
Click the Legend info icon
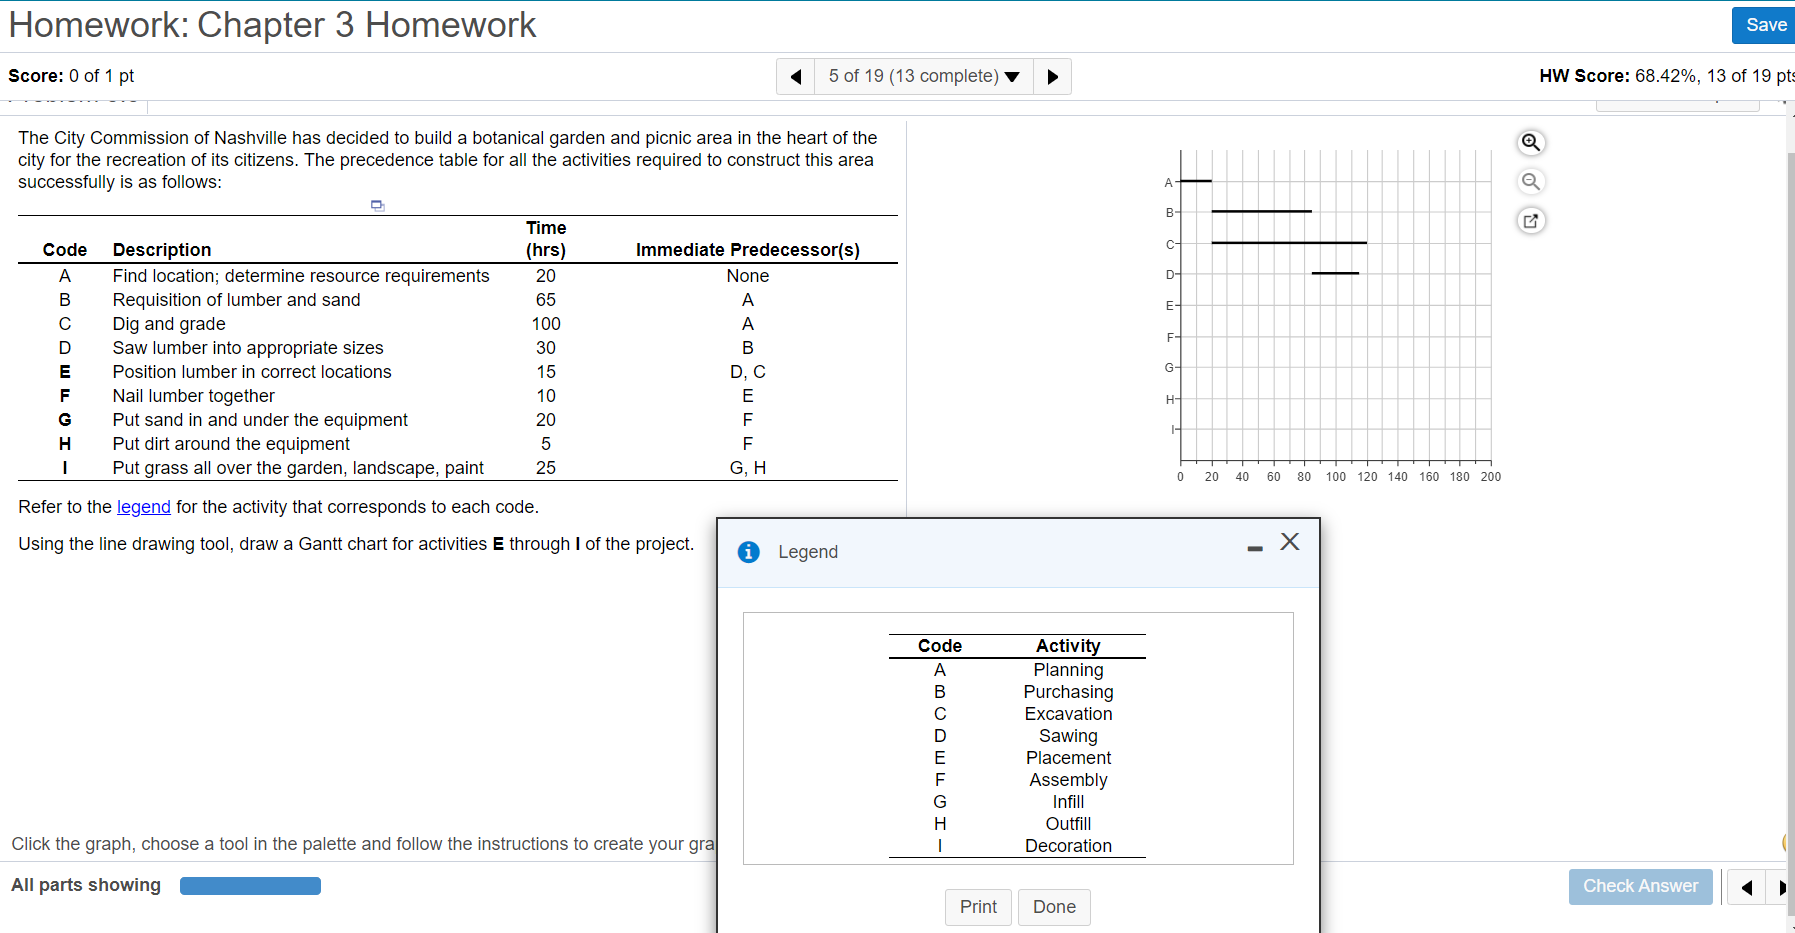pos(748,552)
